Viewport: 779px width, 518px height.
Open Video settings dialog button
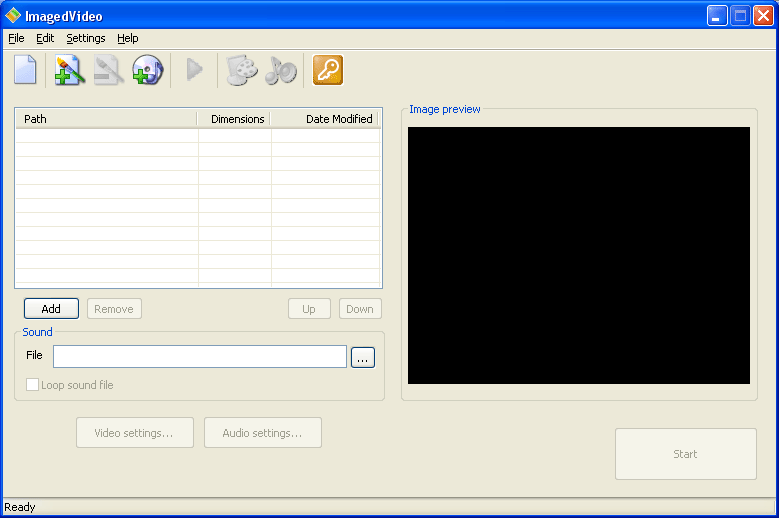coord(135,433)
